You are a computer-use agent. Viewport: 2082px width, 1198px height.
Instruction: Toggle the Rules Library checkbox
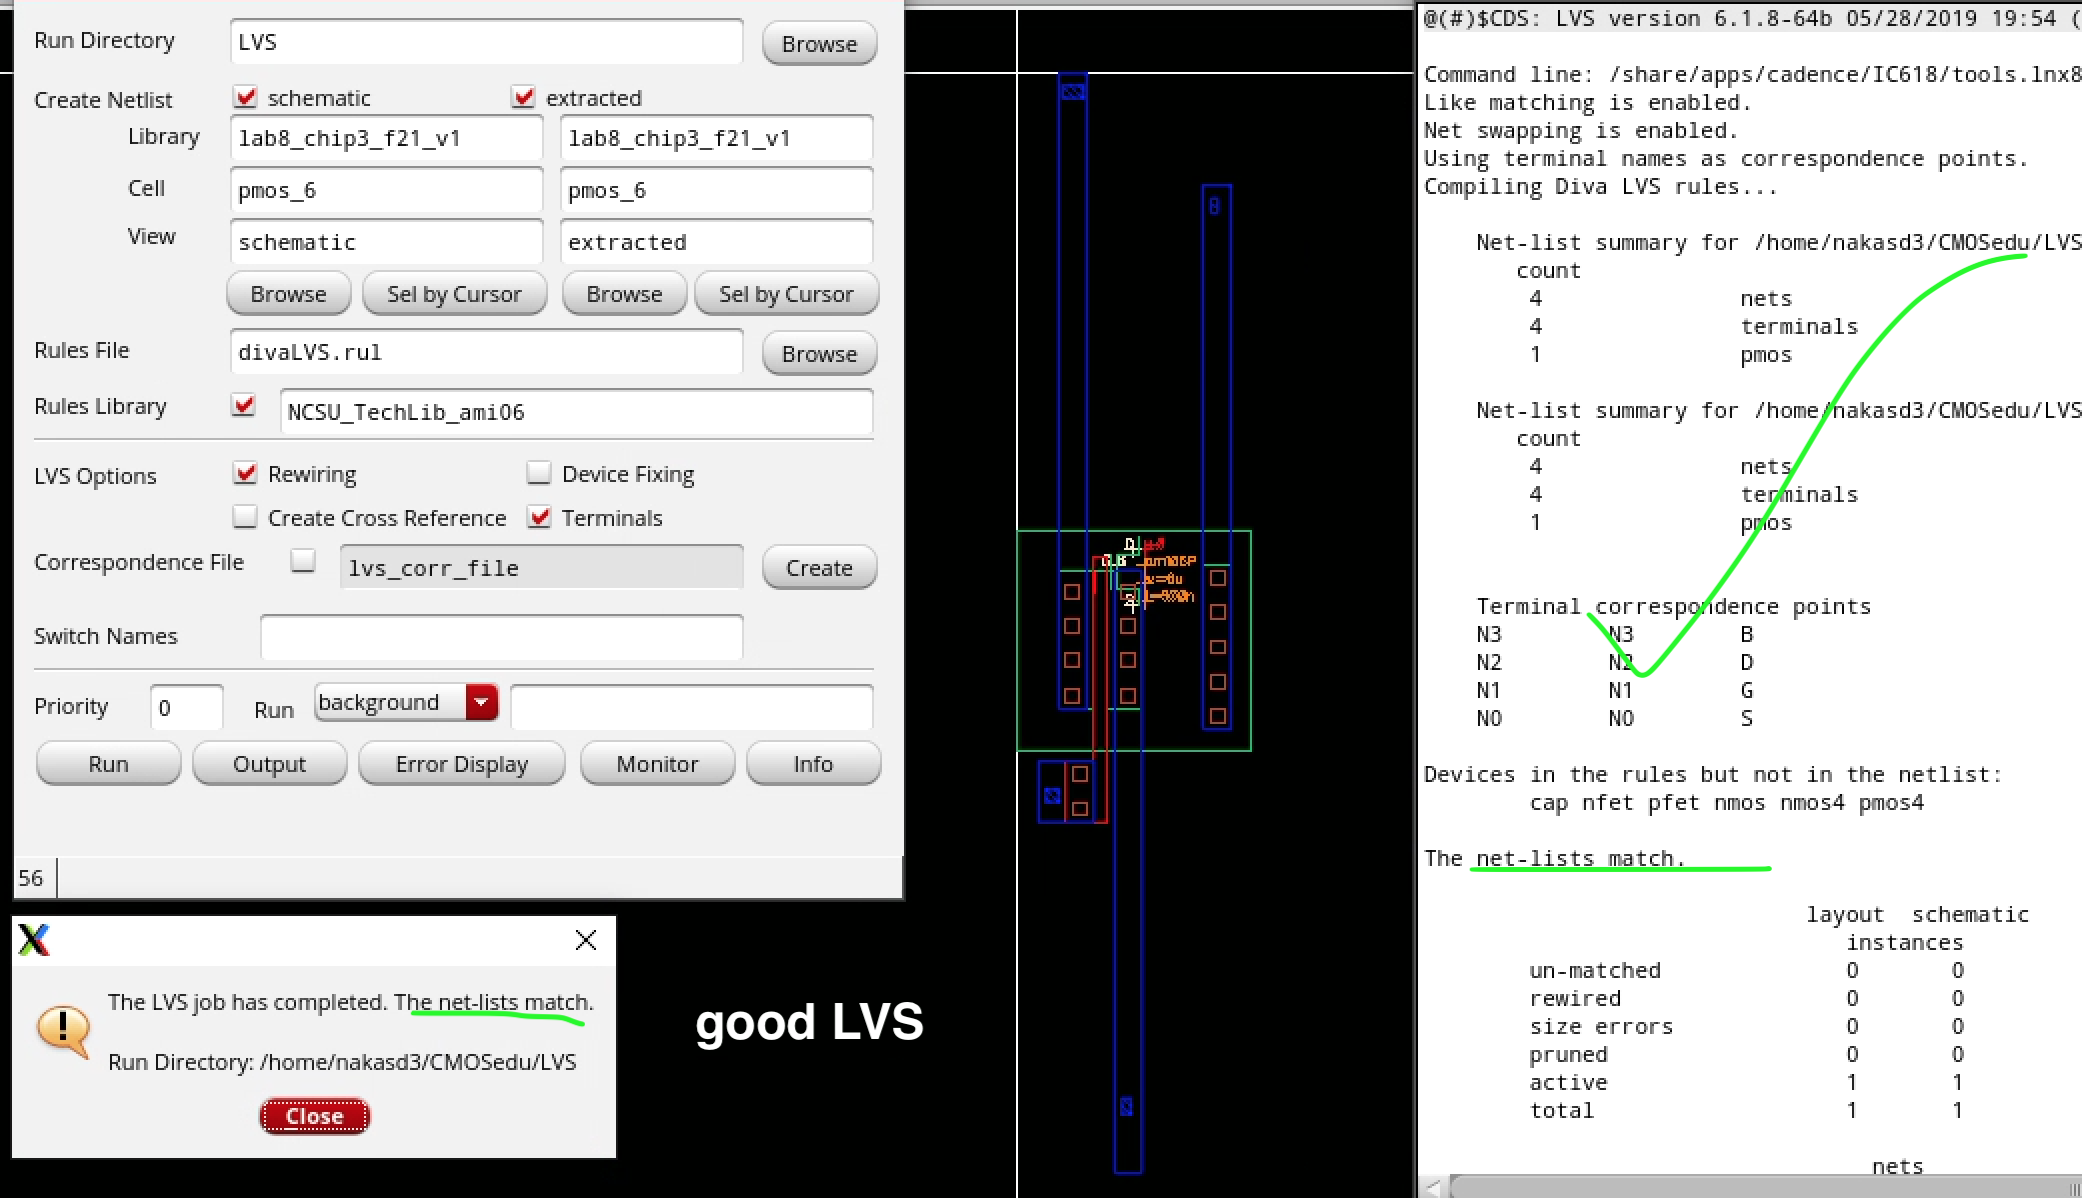pyautogui.click(x=243, y=405)
